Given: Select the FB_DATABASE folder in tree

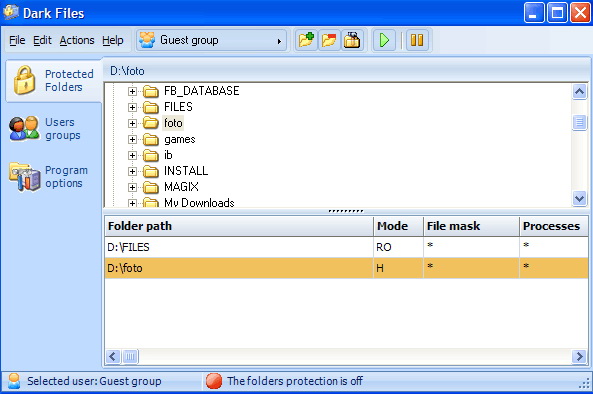Looking at the screenshot, I should (x=202, y=91).
